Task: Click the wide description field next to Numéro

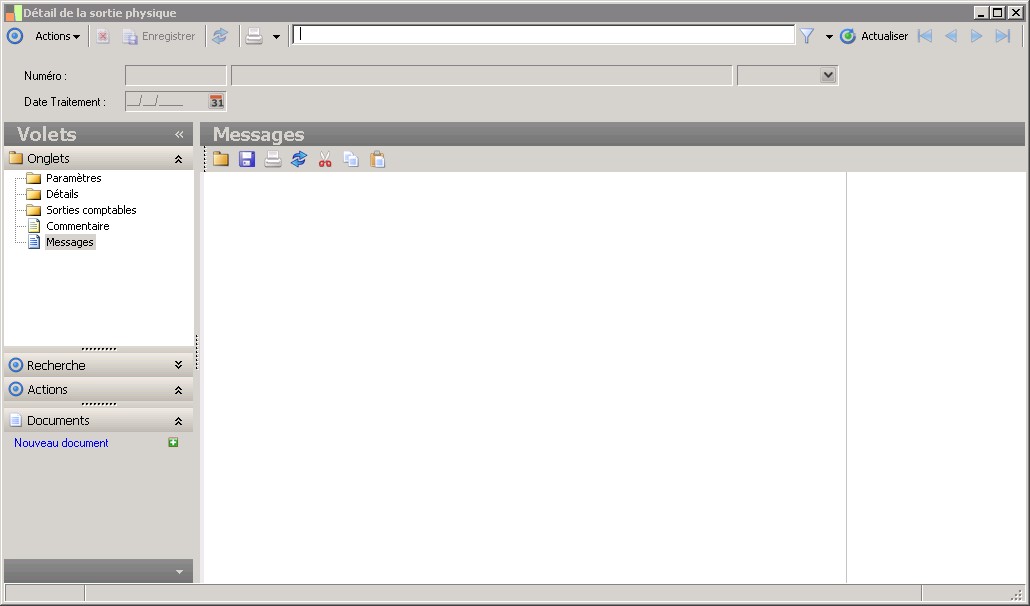Action: (481, 76)
